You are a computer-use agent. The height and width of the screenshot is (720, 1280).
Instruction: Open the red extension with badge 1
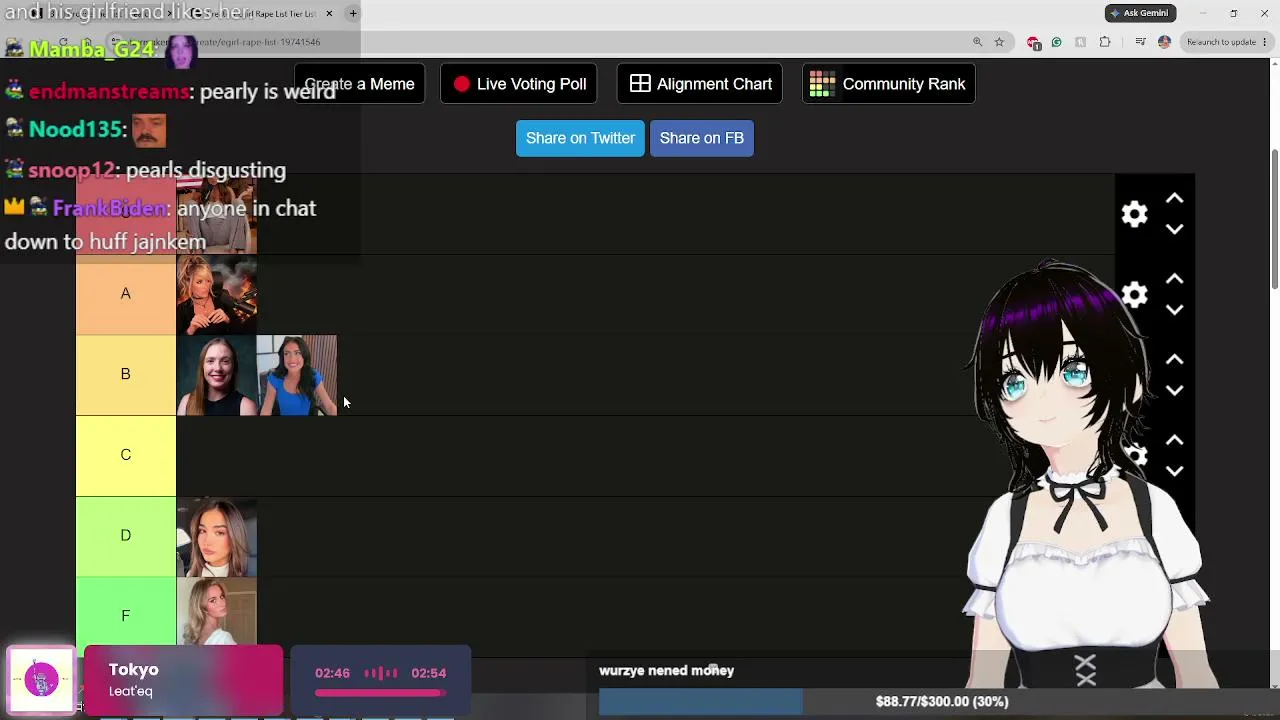pos(1034,43)
